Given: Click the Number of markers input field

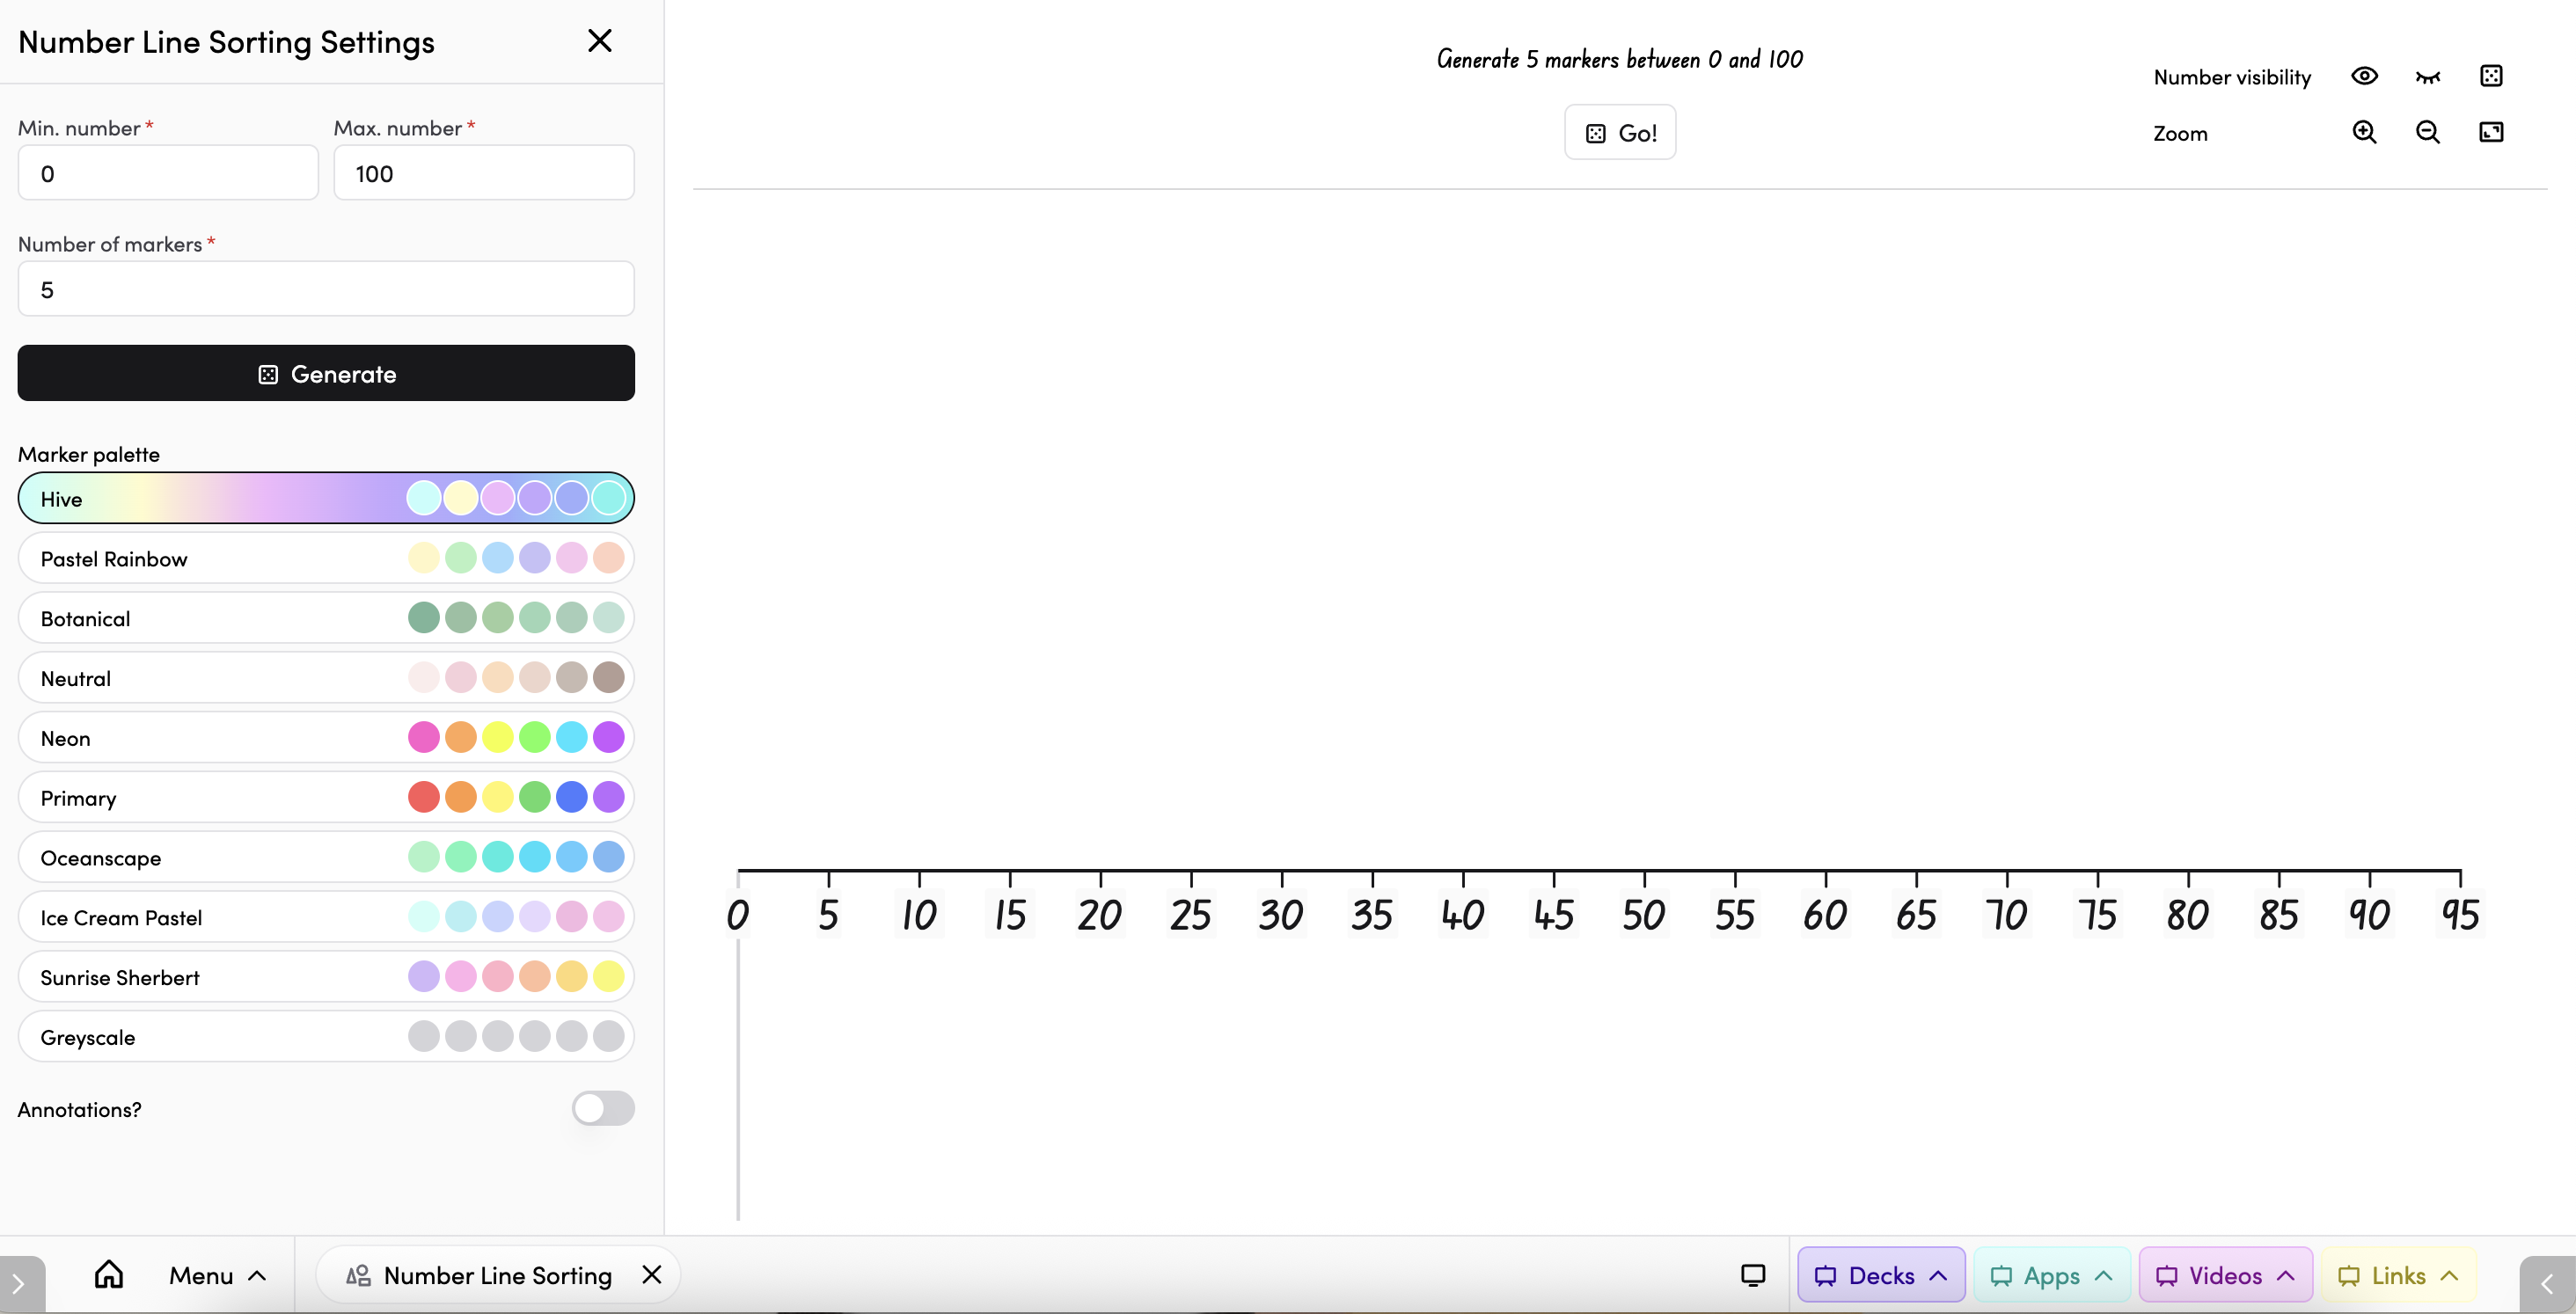Looking at the screenshot, I should pos(326,289).
